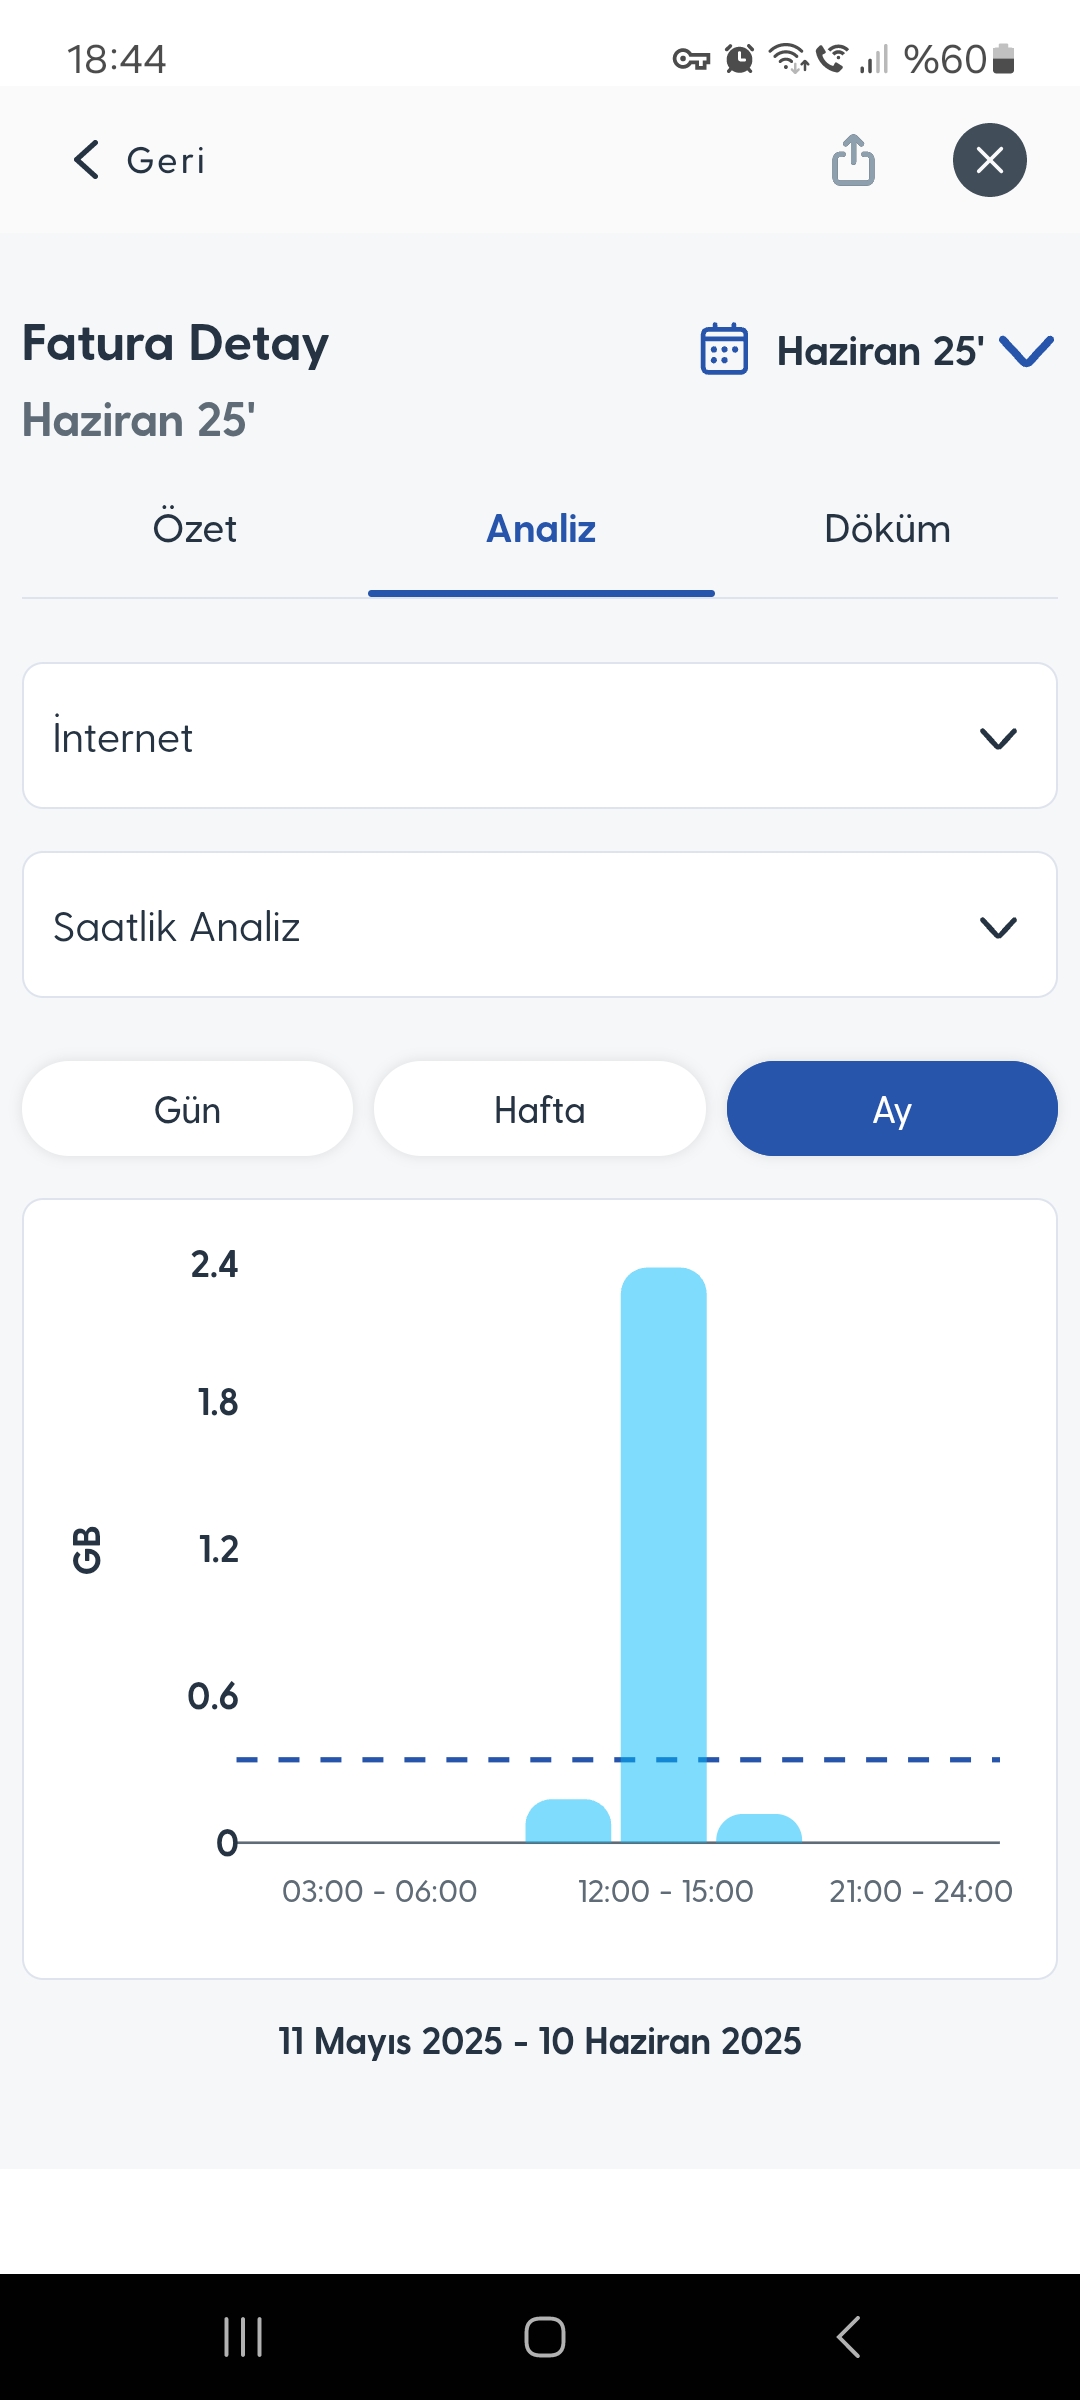
Task: Tap the back arrow chevron icon
Action: pyautogui.click(x=87, y=160)
